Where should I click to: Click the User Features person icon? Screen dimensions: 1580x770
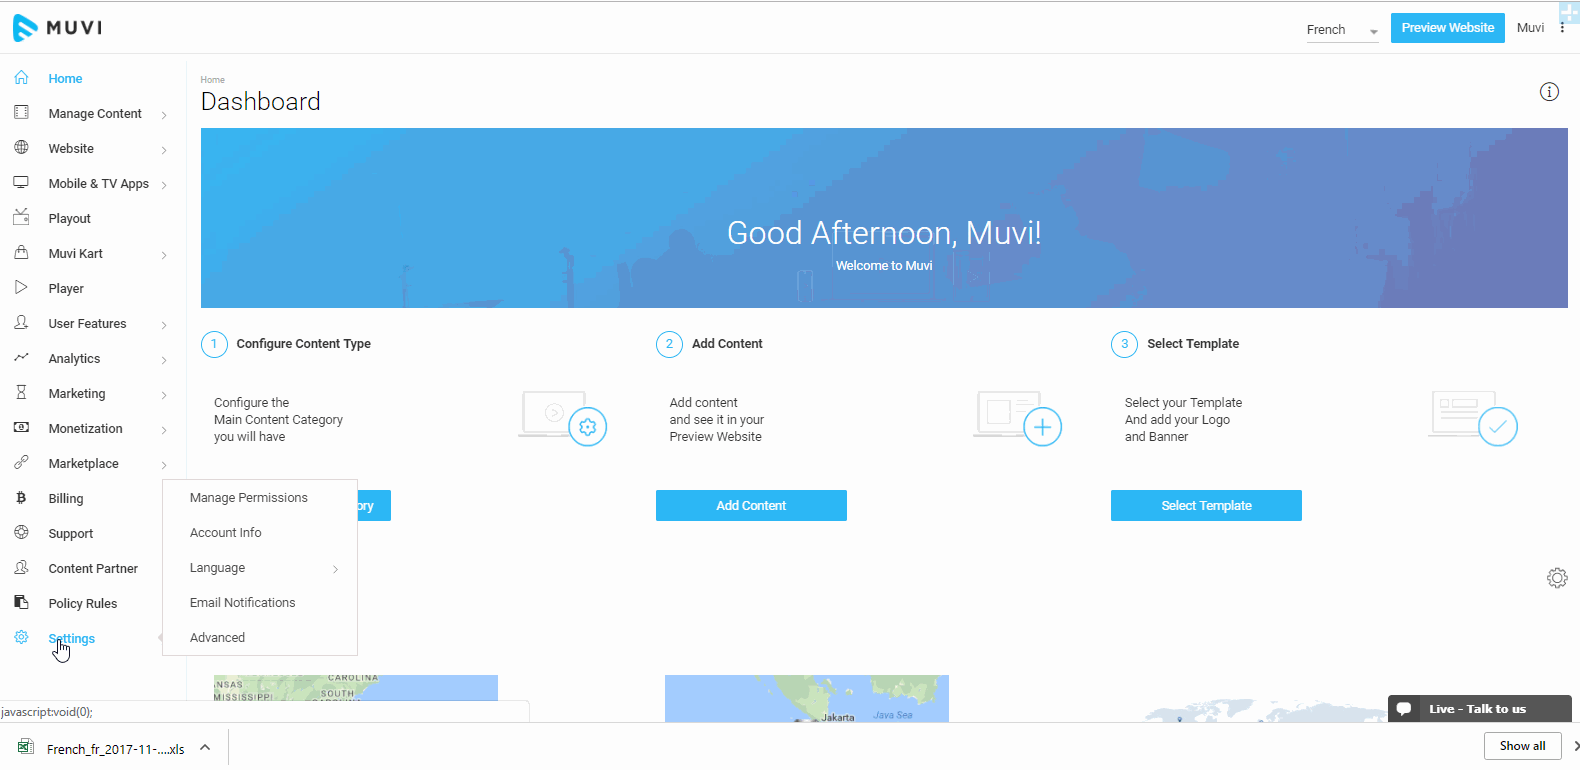point(21,322)
